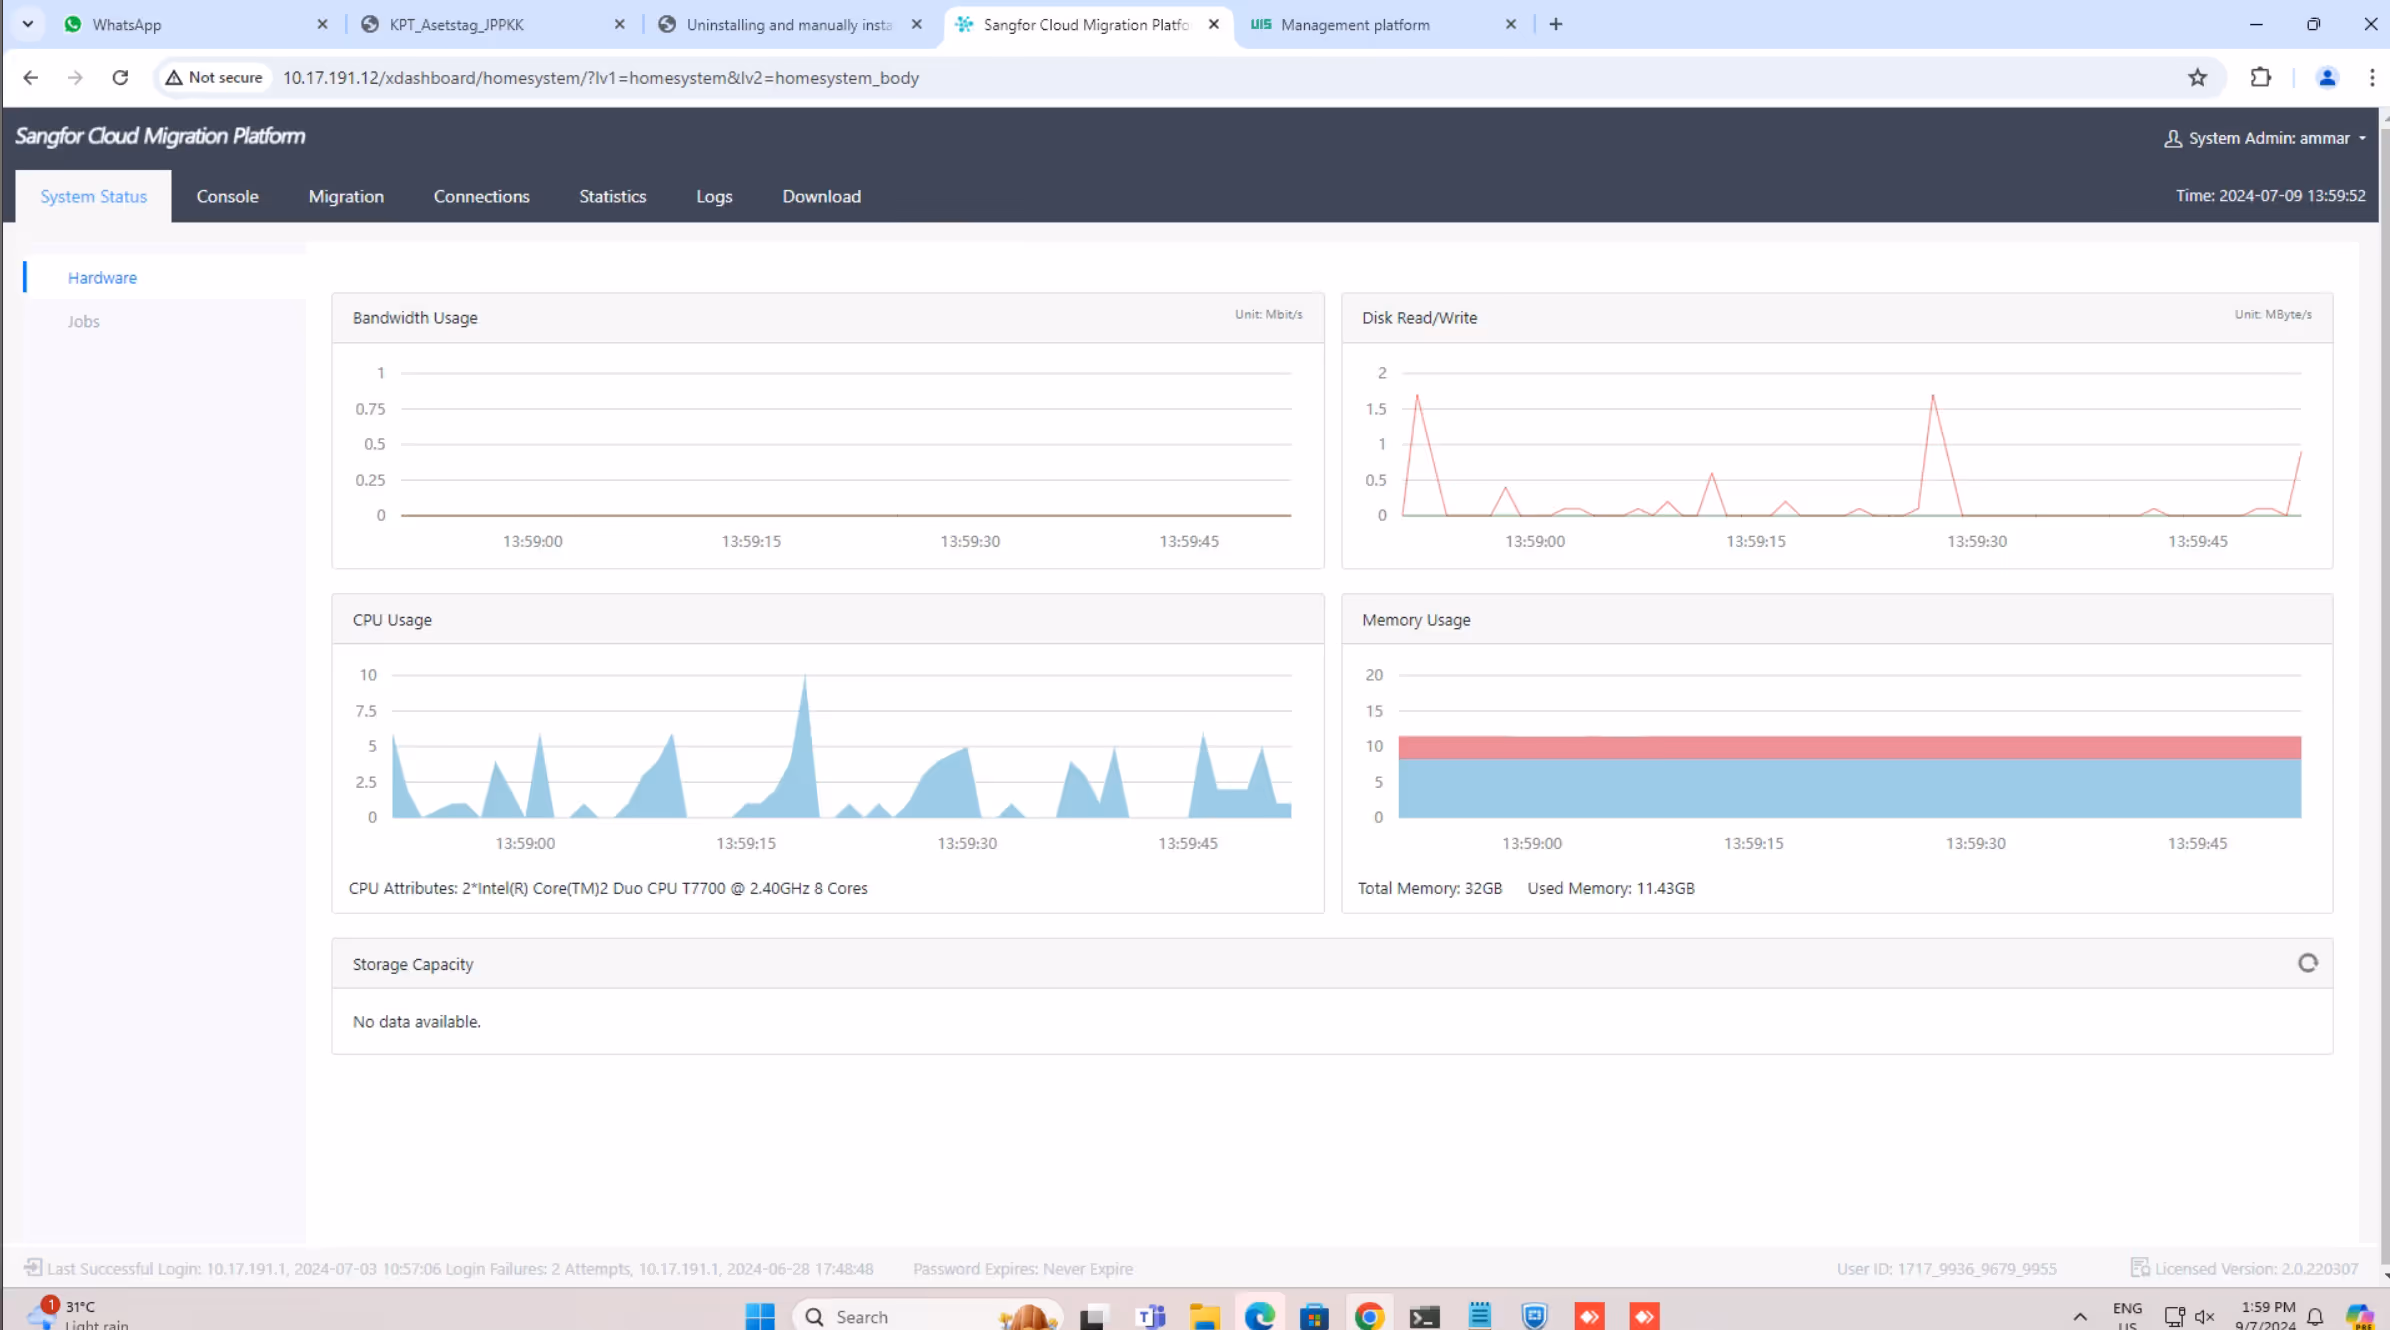Refresh the Storage Capacity panel
Viewport: 2390px width, 1330px height.
click(2307, 963)
